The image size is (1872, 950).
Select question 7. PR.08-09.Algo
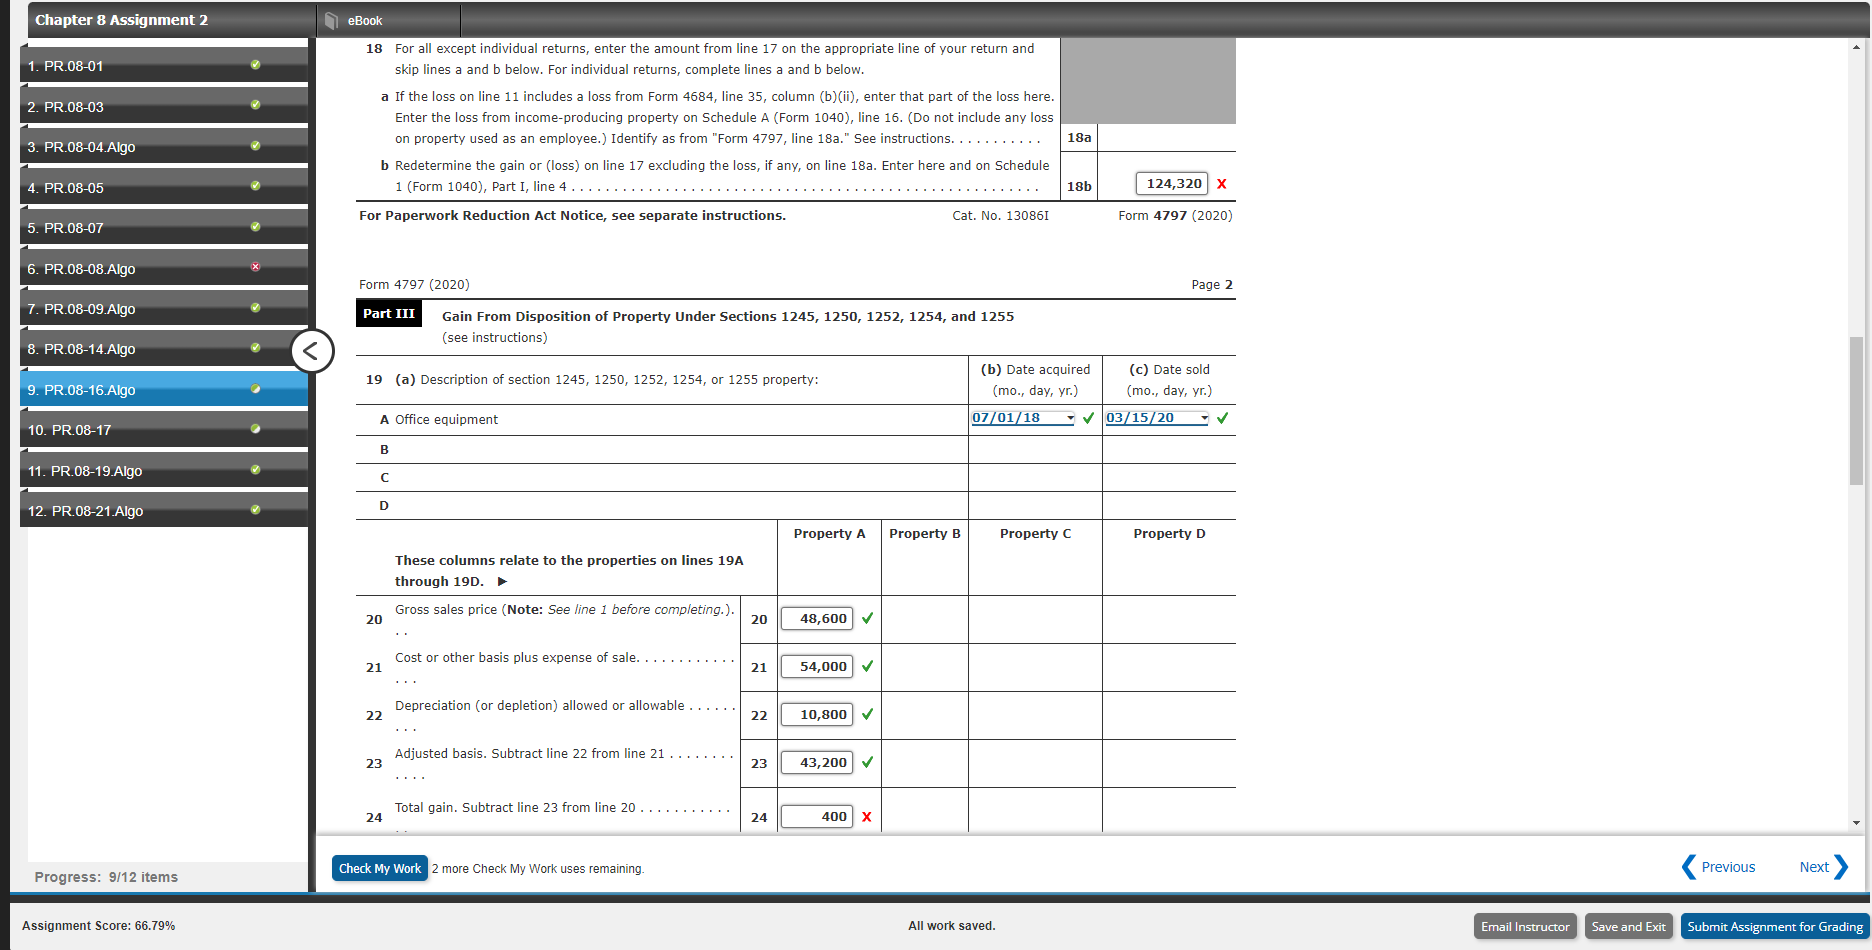click(x=164, y=309)
